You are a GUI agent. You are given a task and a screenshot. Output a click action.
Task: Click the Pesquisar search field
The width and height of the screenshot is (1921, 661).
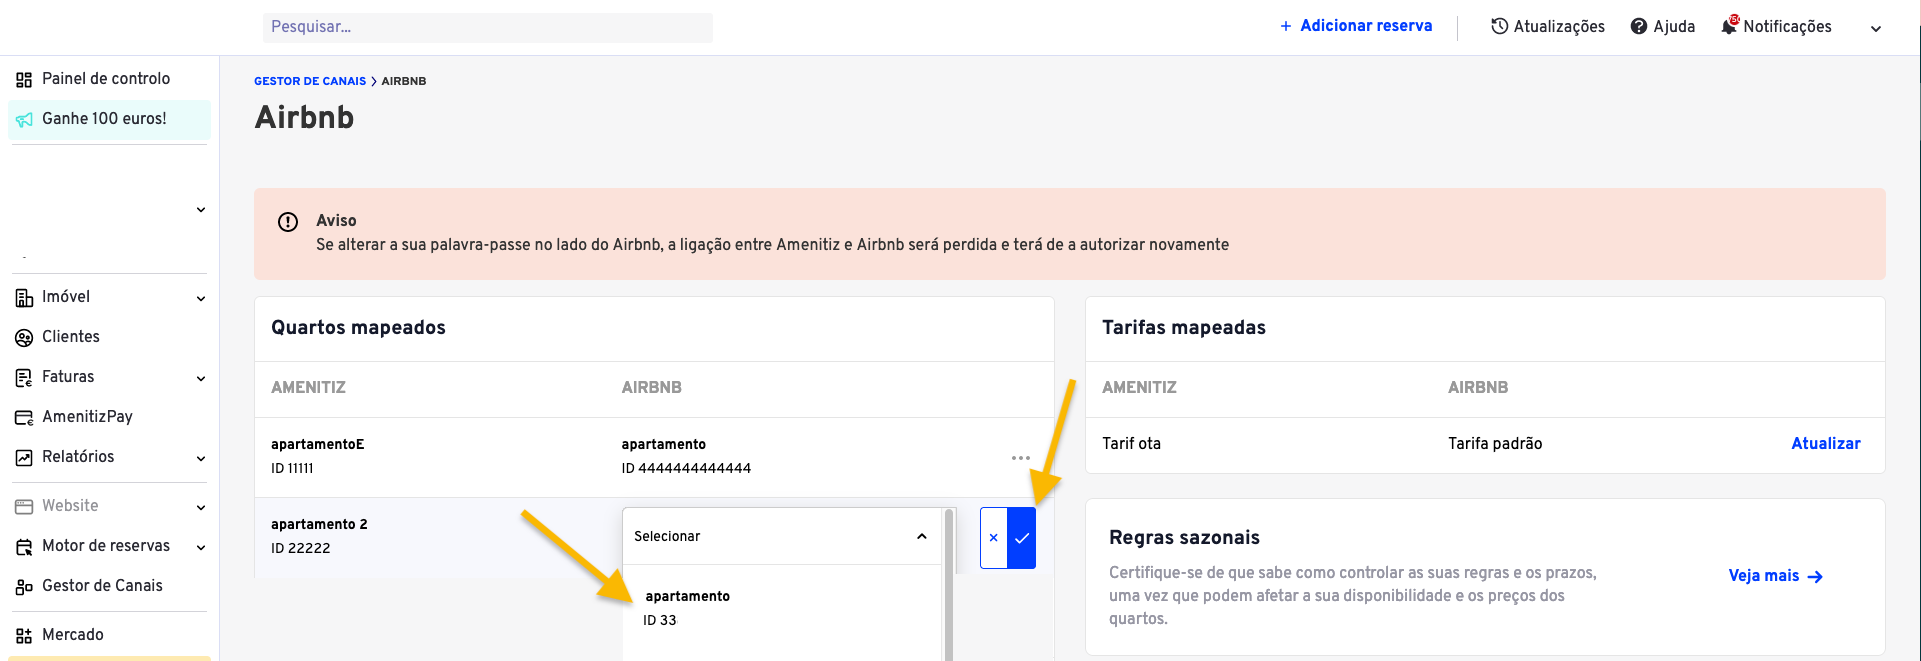pos(488,27)
